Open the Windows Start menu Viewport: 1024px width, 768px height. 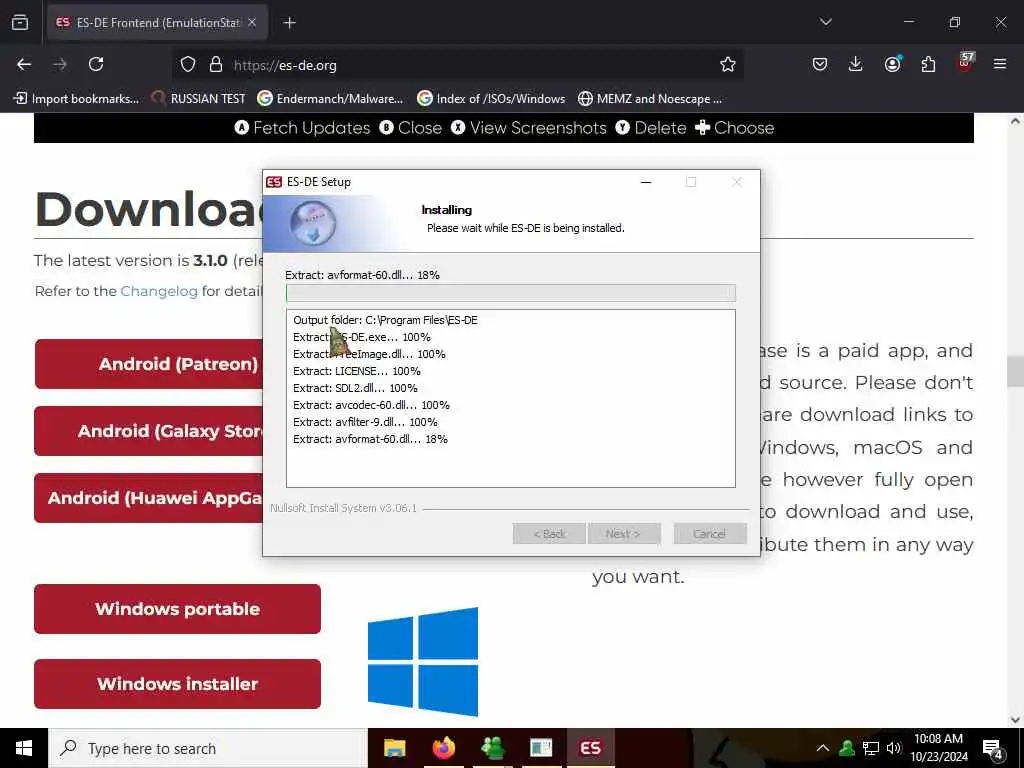(24, 748)
